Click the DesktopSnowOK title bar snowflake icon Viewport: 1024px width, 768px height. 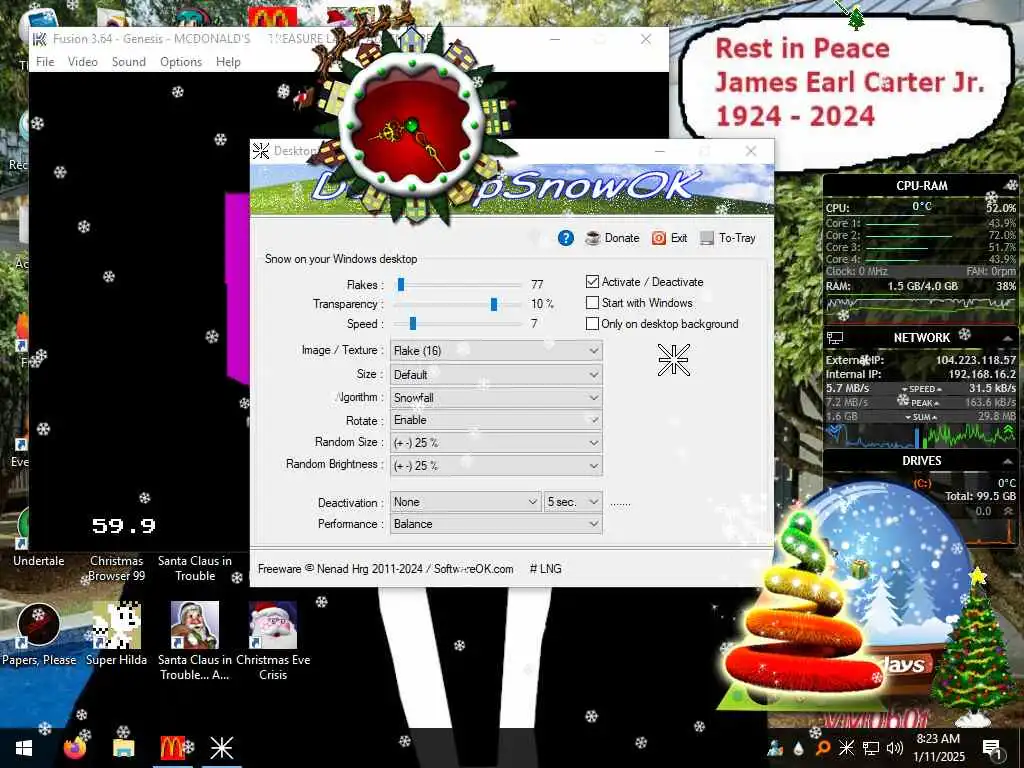point(261,151)
